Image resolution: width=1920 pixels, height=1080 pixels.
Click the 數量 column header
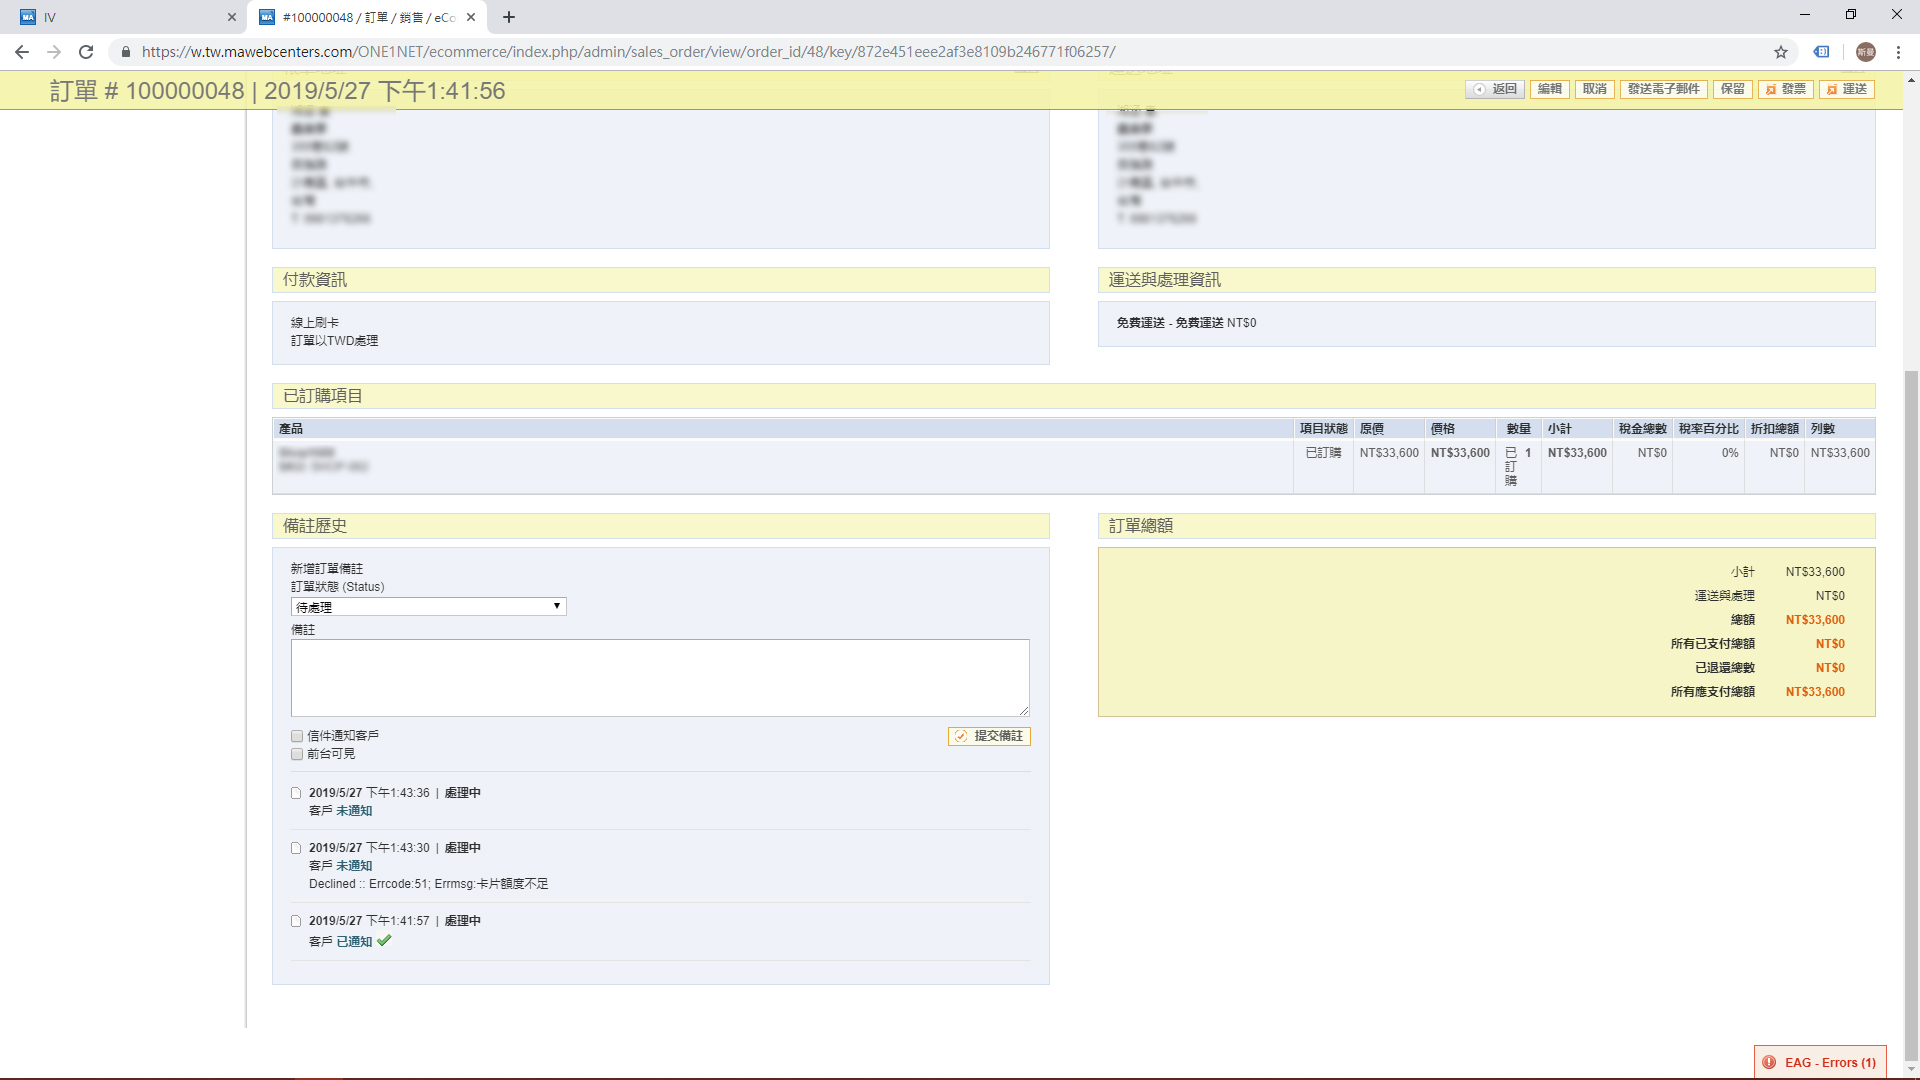(x=1519, y=429)
